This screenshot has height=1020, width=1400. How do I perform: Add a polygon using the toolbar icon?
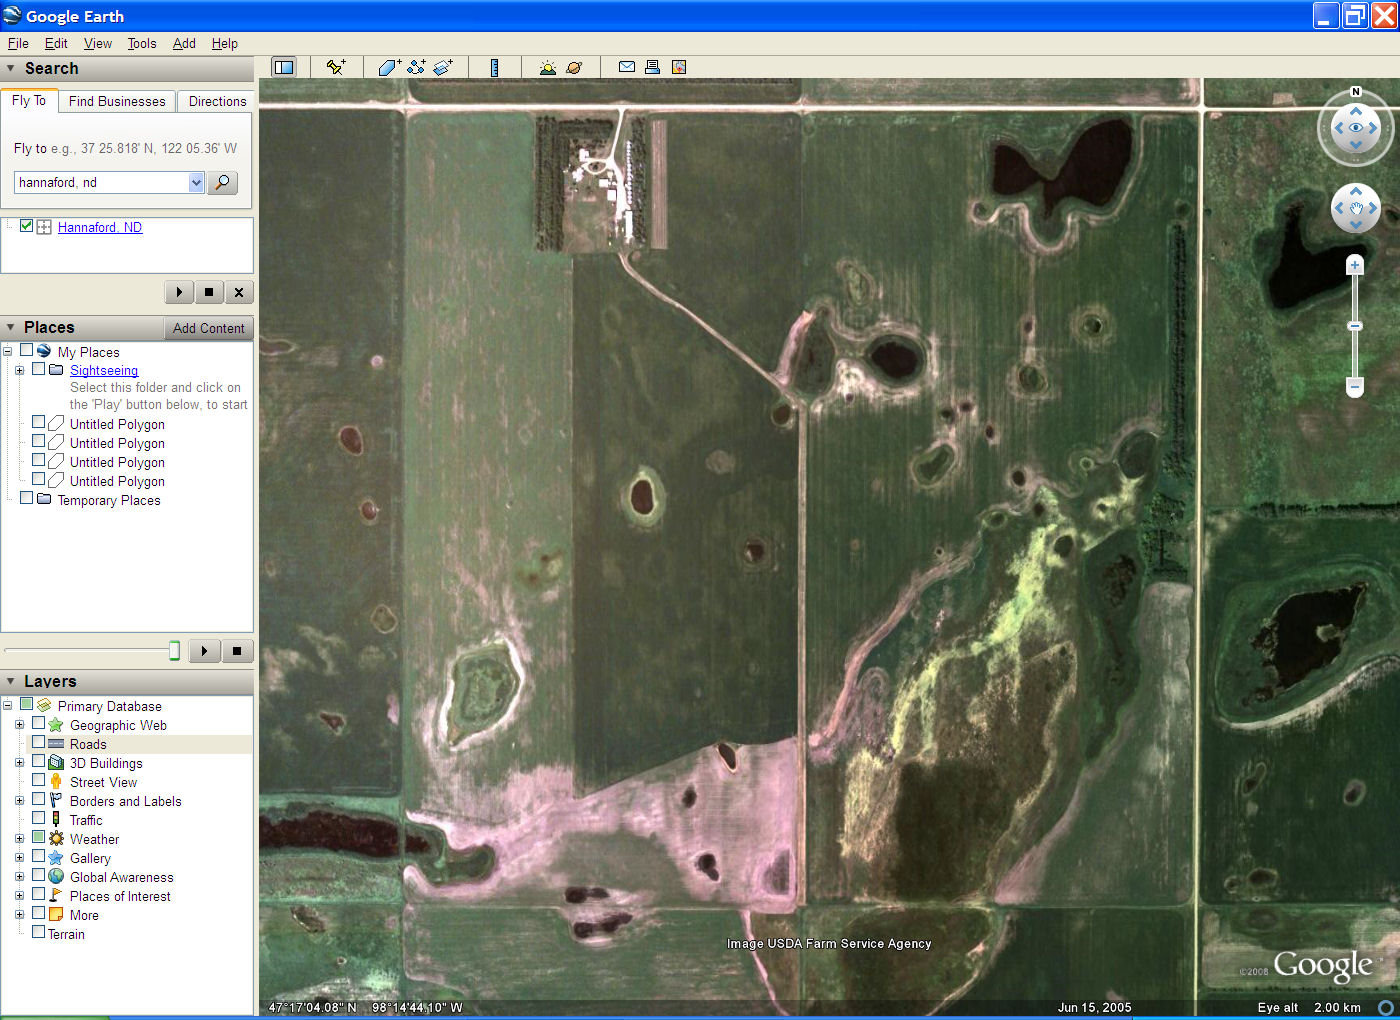[x=389, y=67]
